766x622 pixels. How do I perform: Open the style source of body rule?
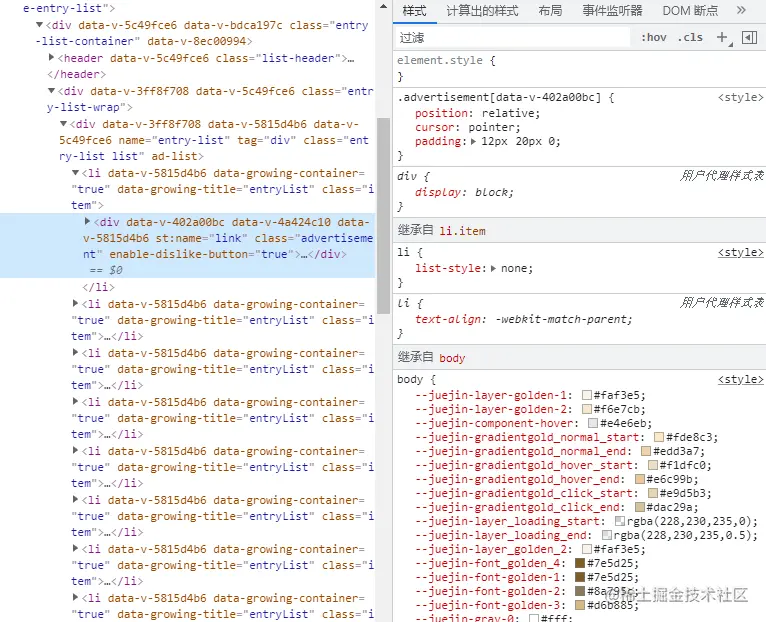[x=740, y=380]
